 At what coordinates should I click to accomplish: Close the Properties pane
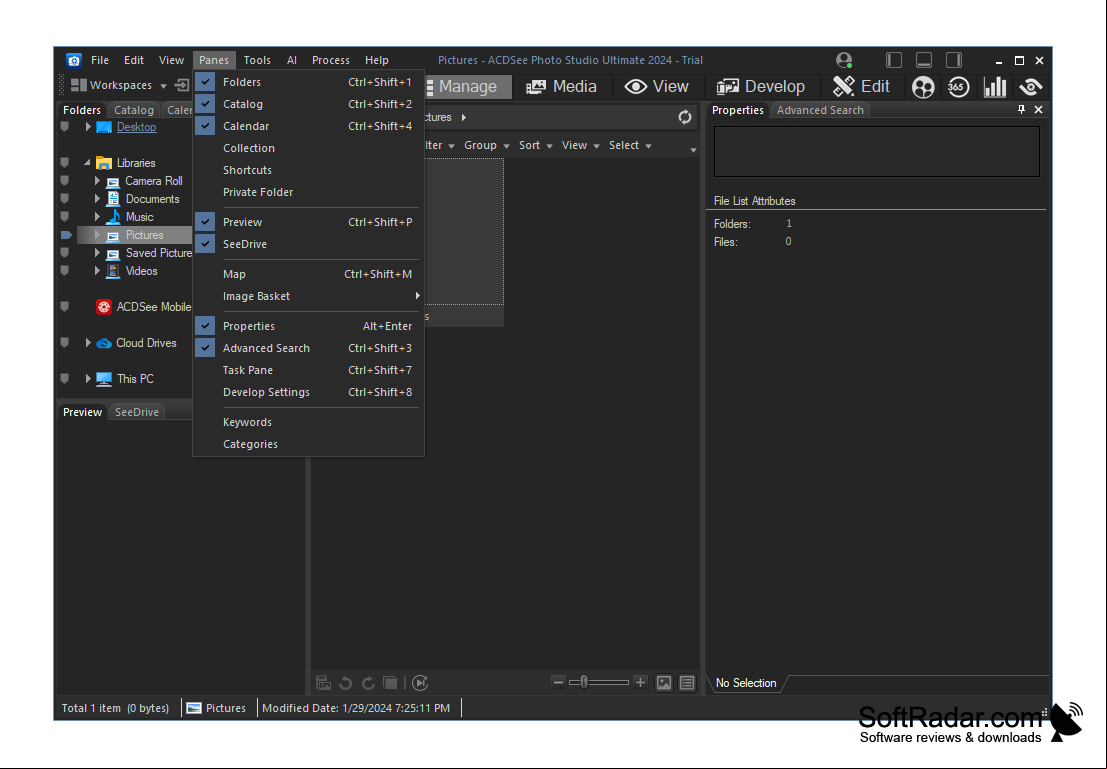pyautogui.click(x=1039, y=109)
